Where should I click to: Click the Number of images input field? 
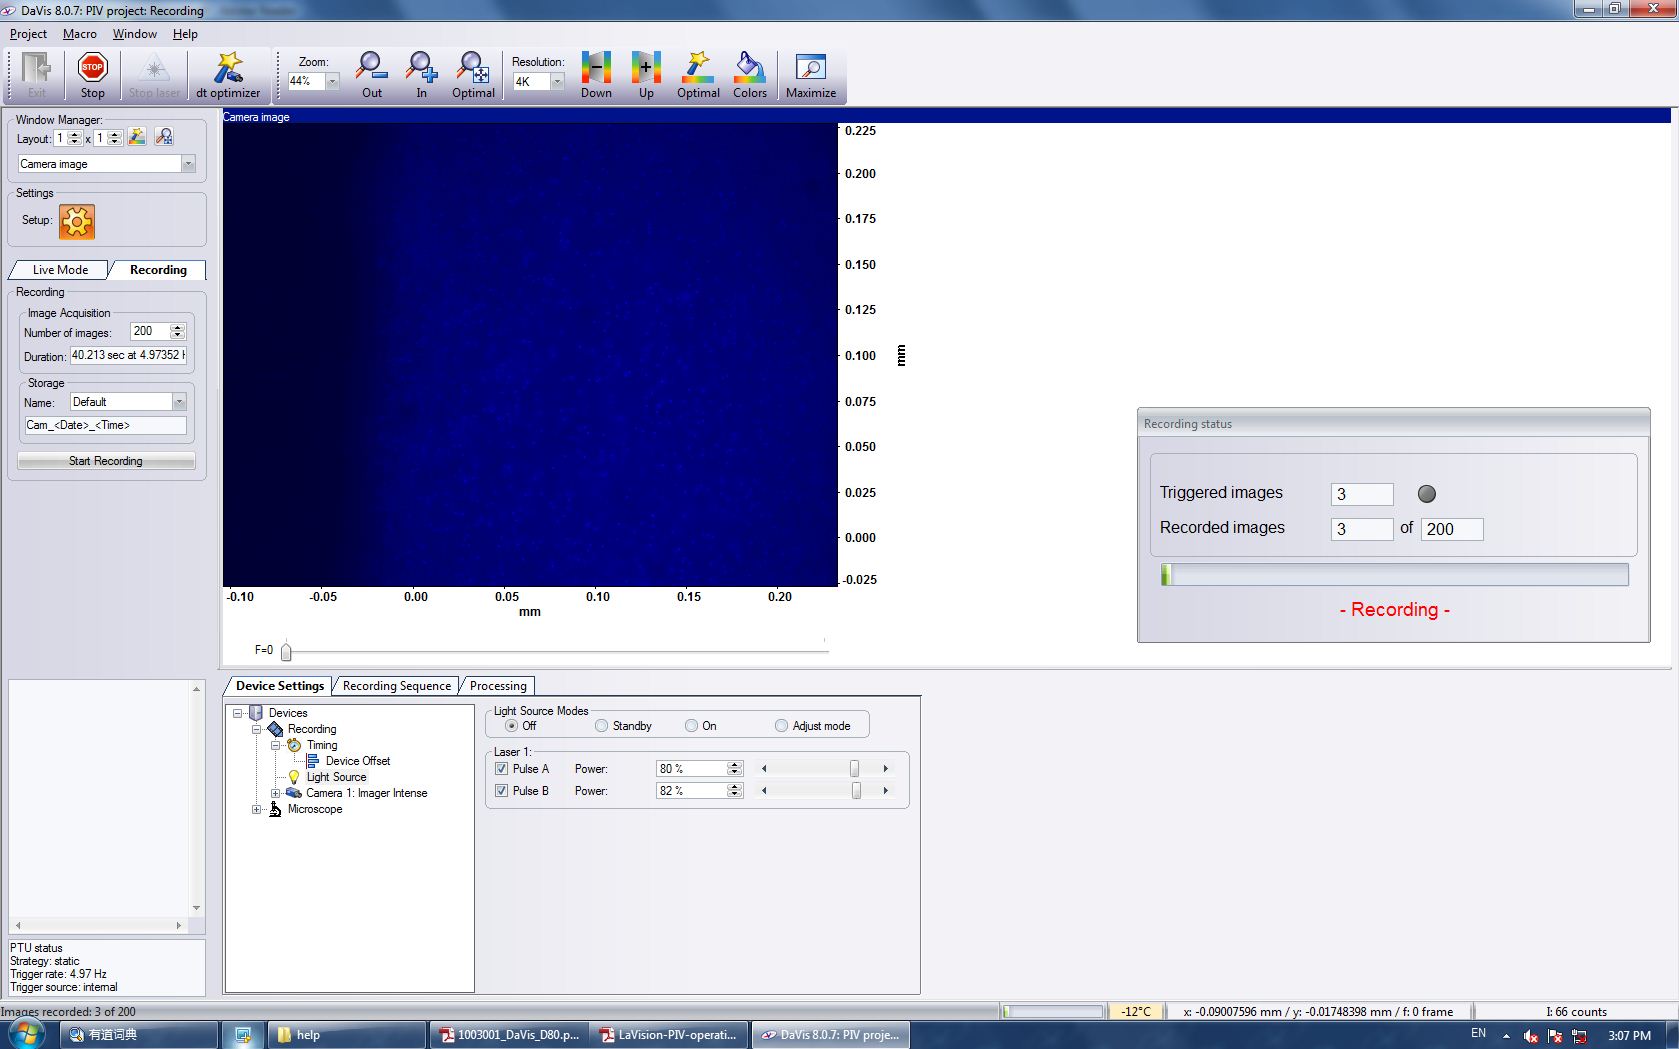(x=149, y=331)
